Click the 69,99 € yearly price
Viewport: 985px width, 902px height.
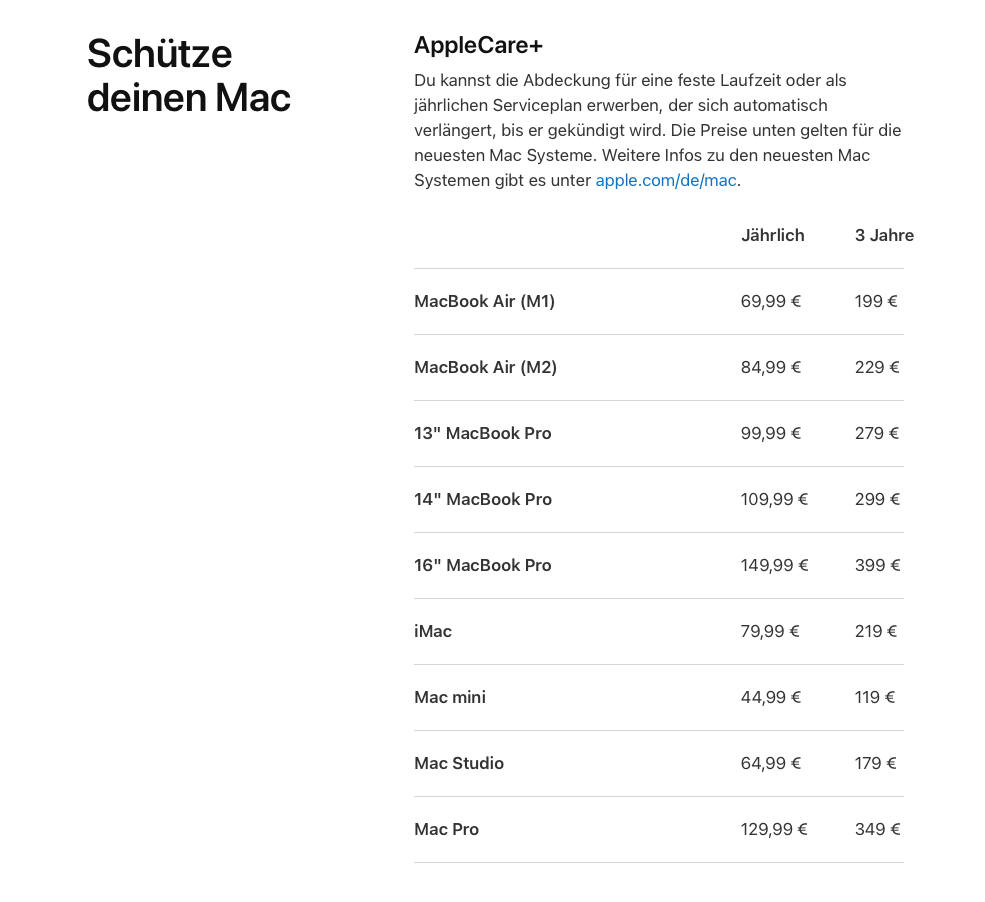tap(770, 301)
